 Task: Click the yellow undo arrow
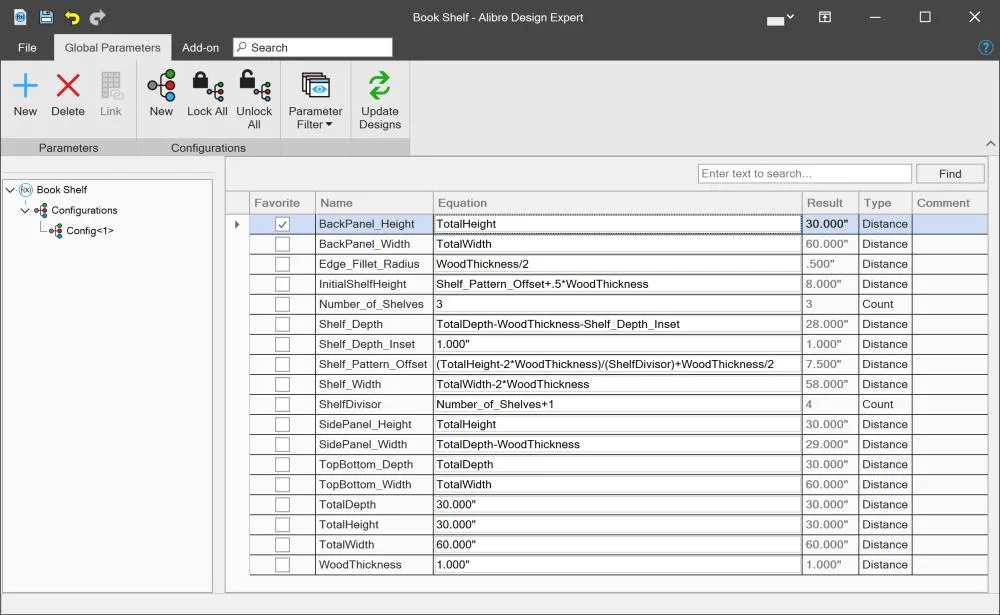[x=72, y=17]
